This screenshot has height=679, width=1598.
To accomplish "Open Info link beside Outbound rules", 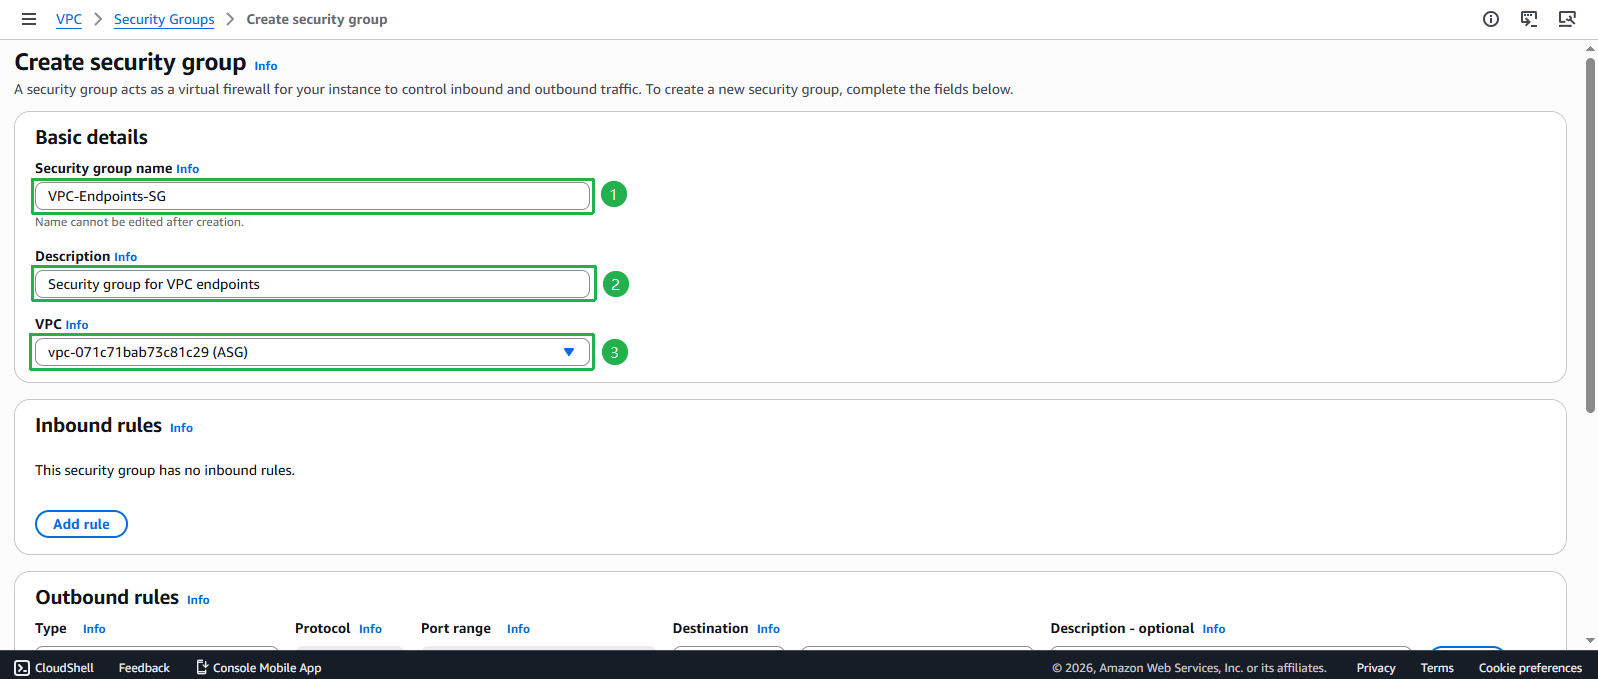I will click(198, 600).
